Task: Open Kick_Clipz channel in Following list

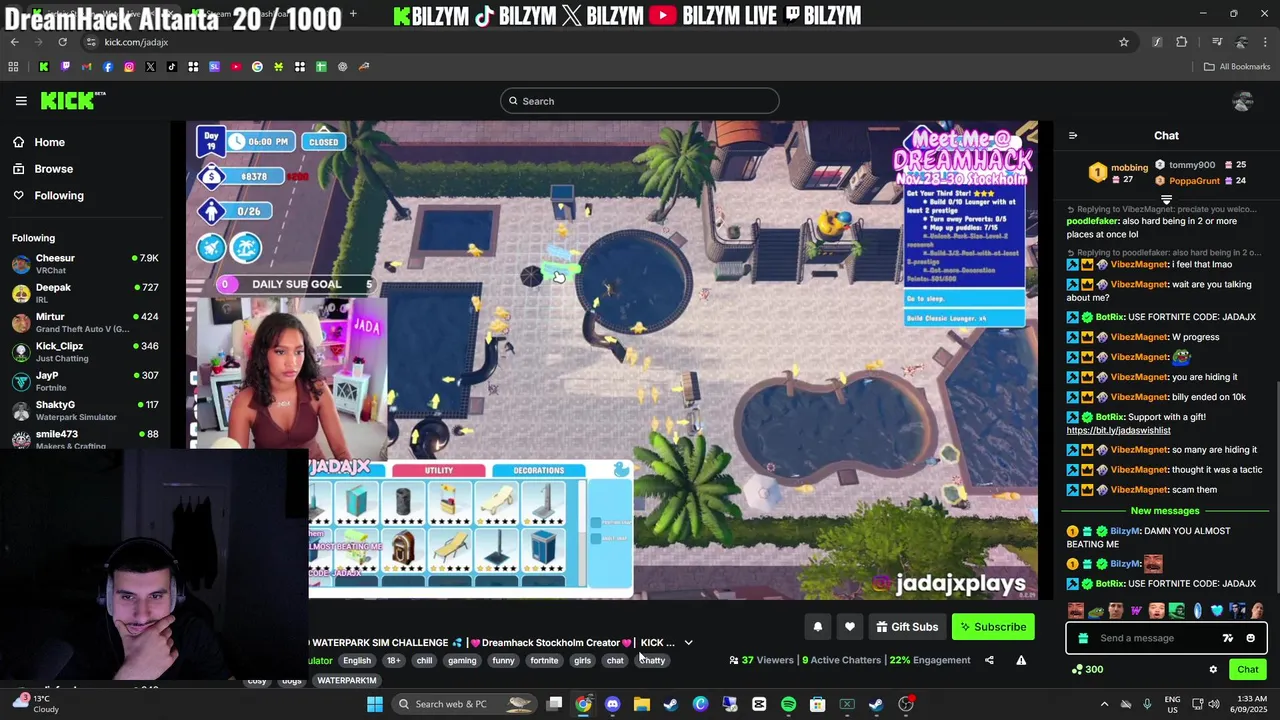Action: [x=85, y=352]
